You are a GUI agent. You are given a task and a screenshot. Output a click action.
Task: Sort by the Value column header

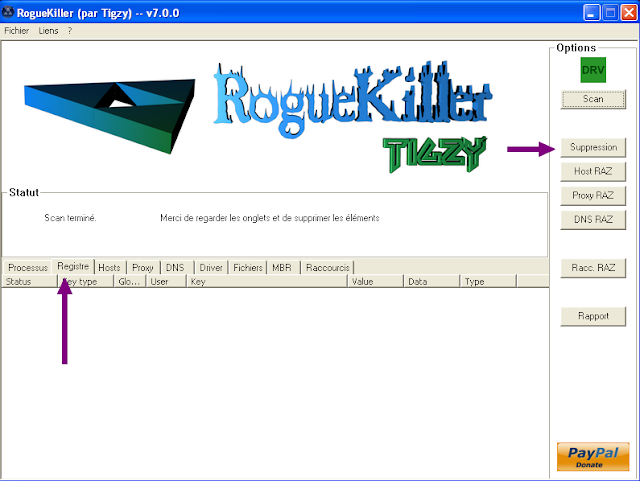[x=376, y=282]
